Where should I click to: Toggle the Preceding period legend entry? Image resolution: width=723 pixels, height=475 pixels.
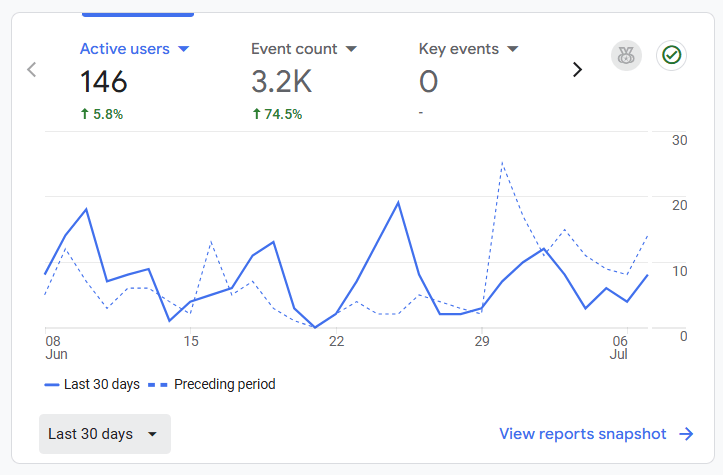tap(212, 384)
